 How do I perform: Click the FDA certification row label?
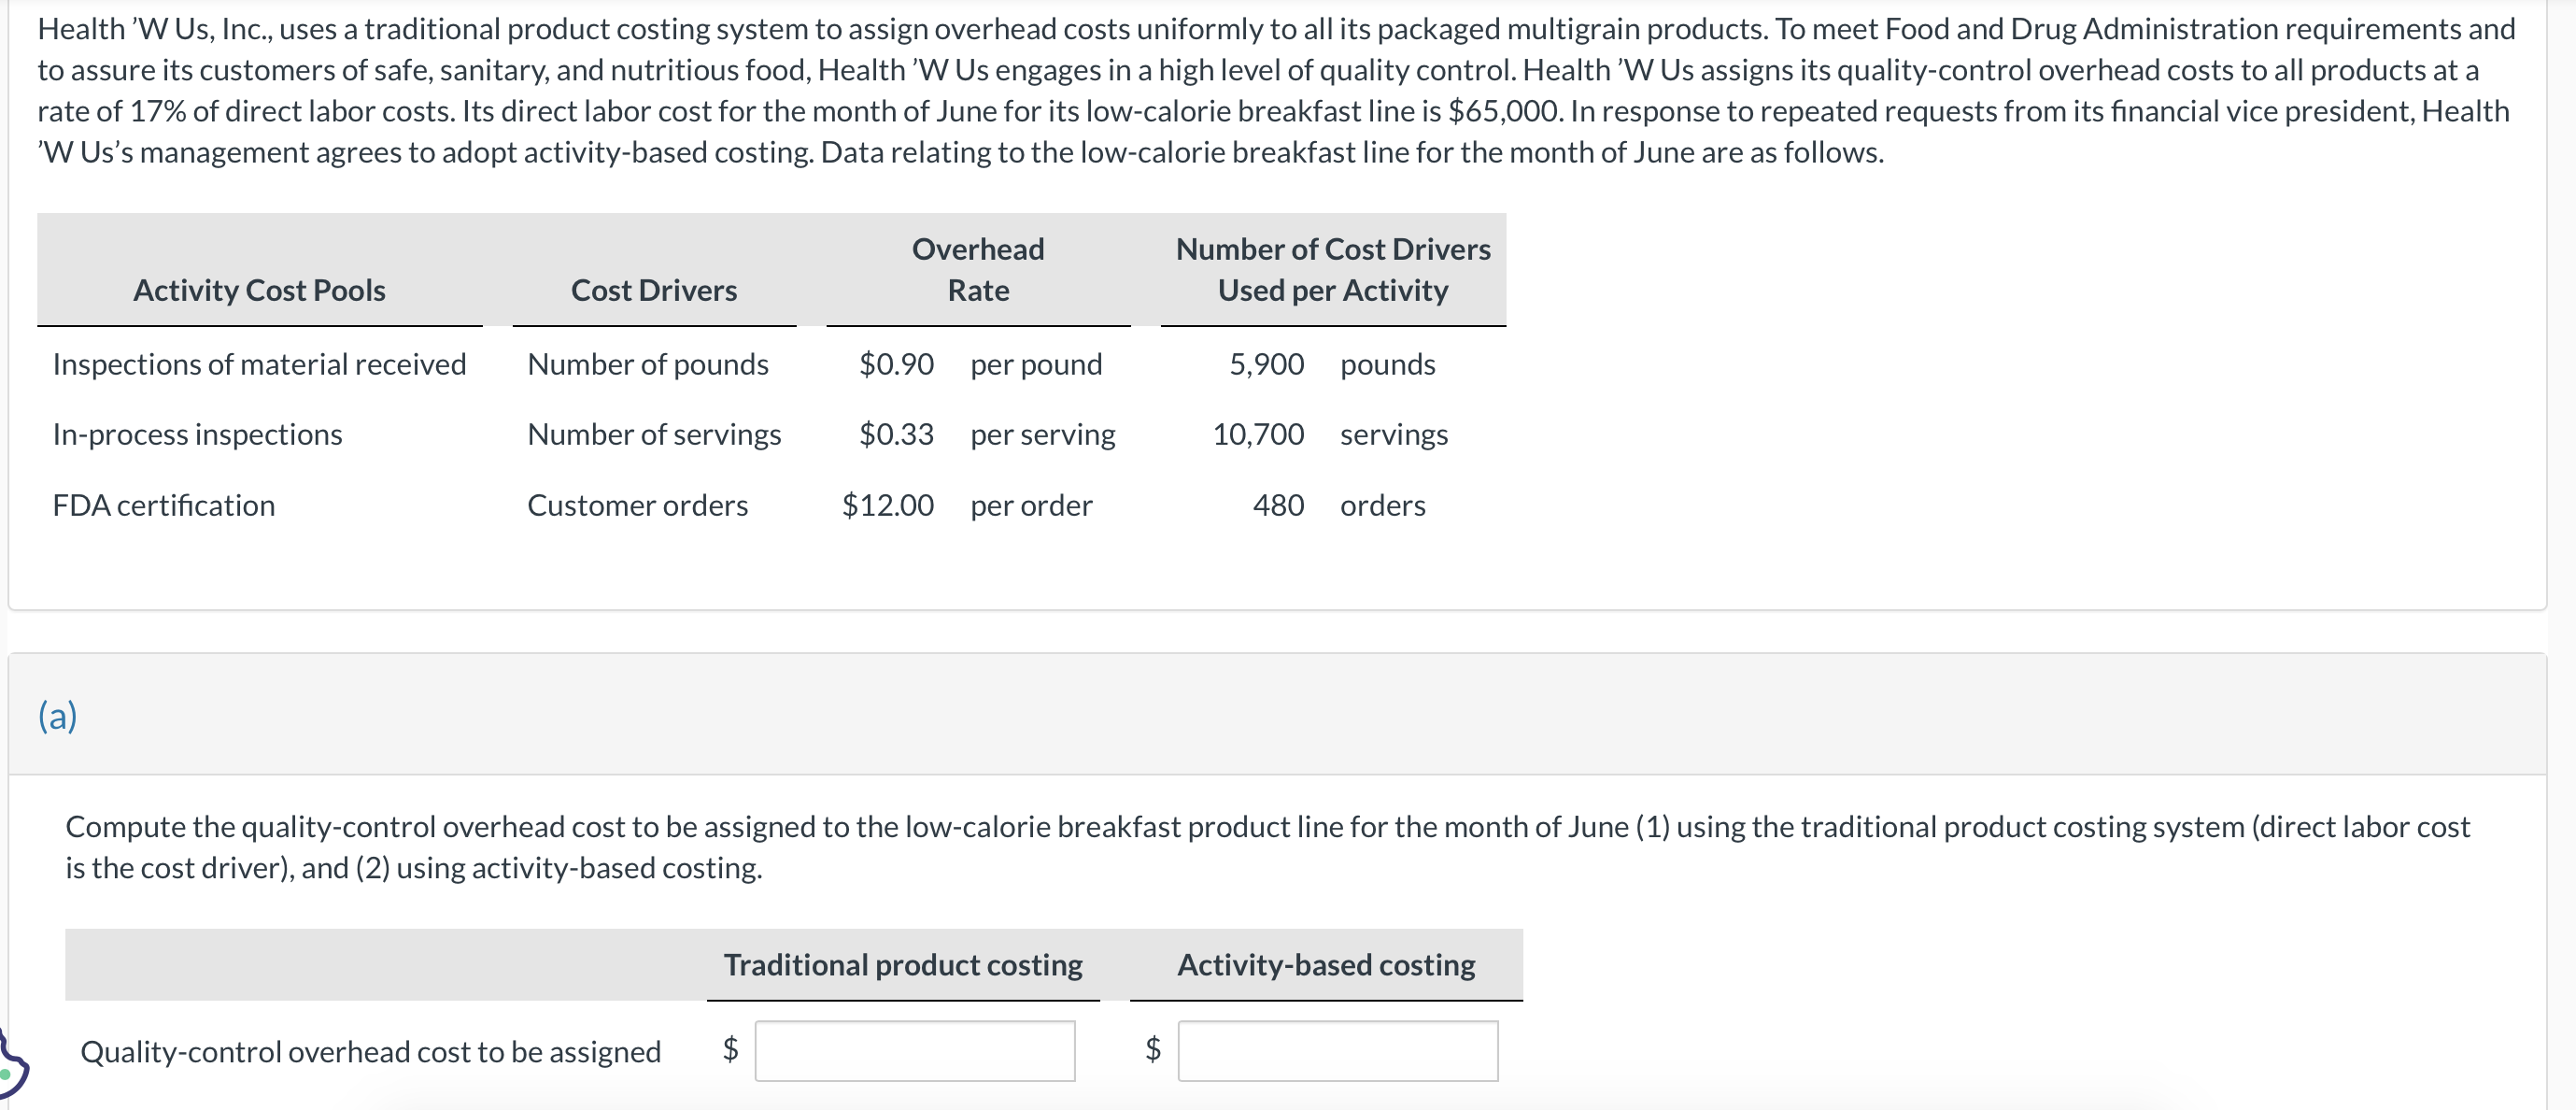click(x=163, y=505)
